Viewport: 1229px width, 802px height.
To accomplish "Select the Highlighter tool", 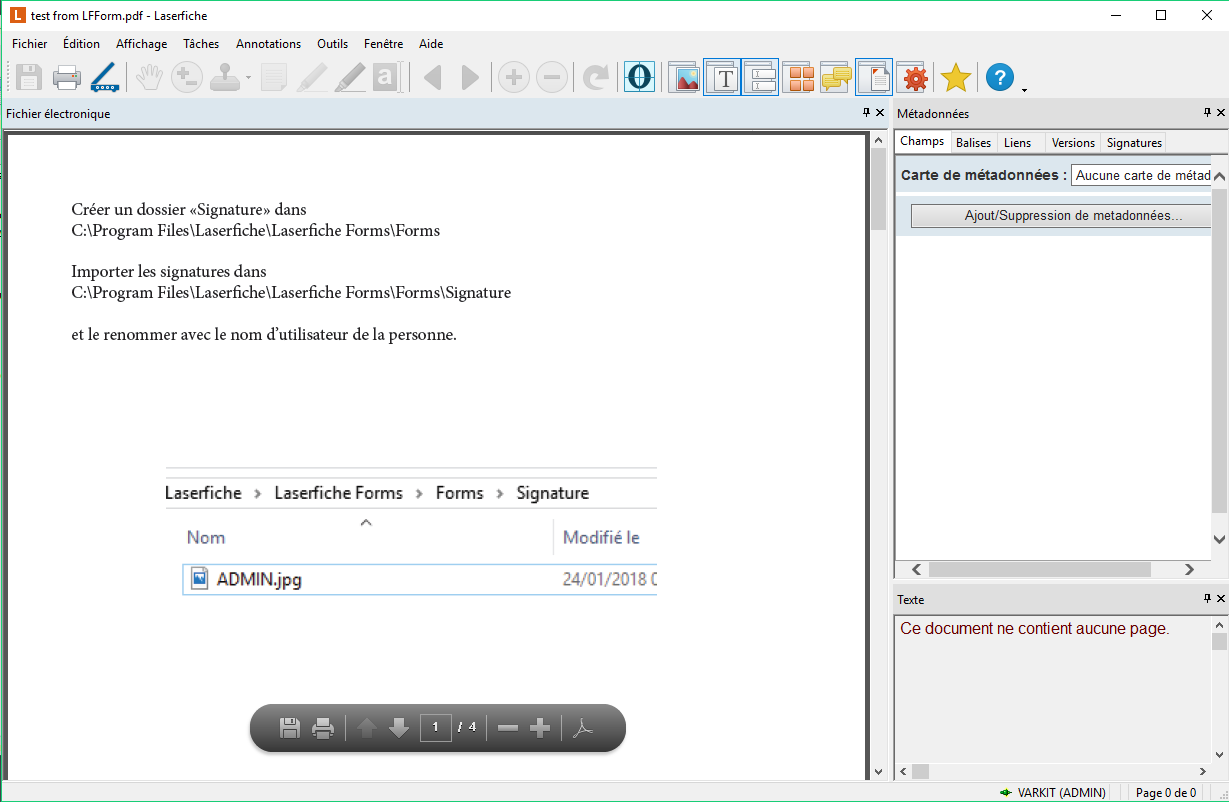I will click(312, 77).
